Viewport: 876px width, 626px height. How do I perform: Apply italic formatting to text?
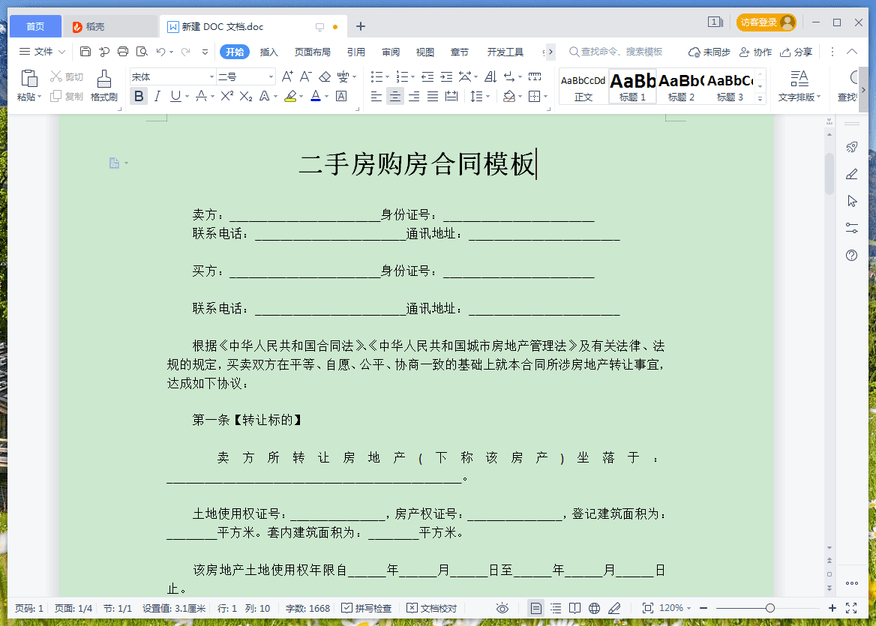157,97
